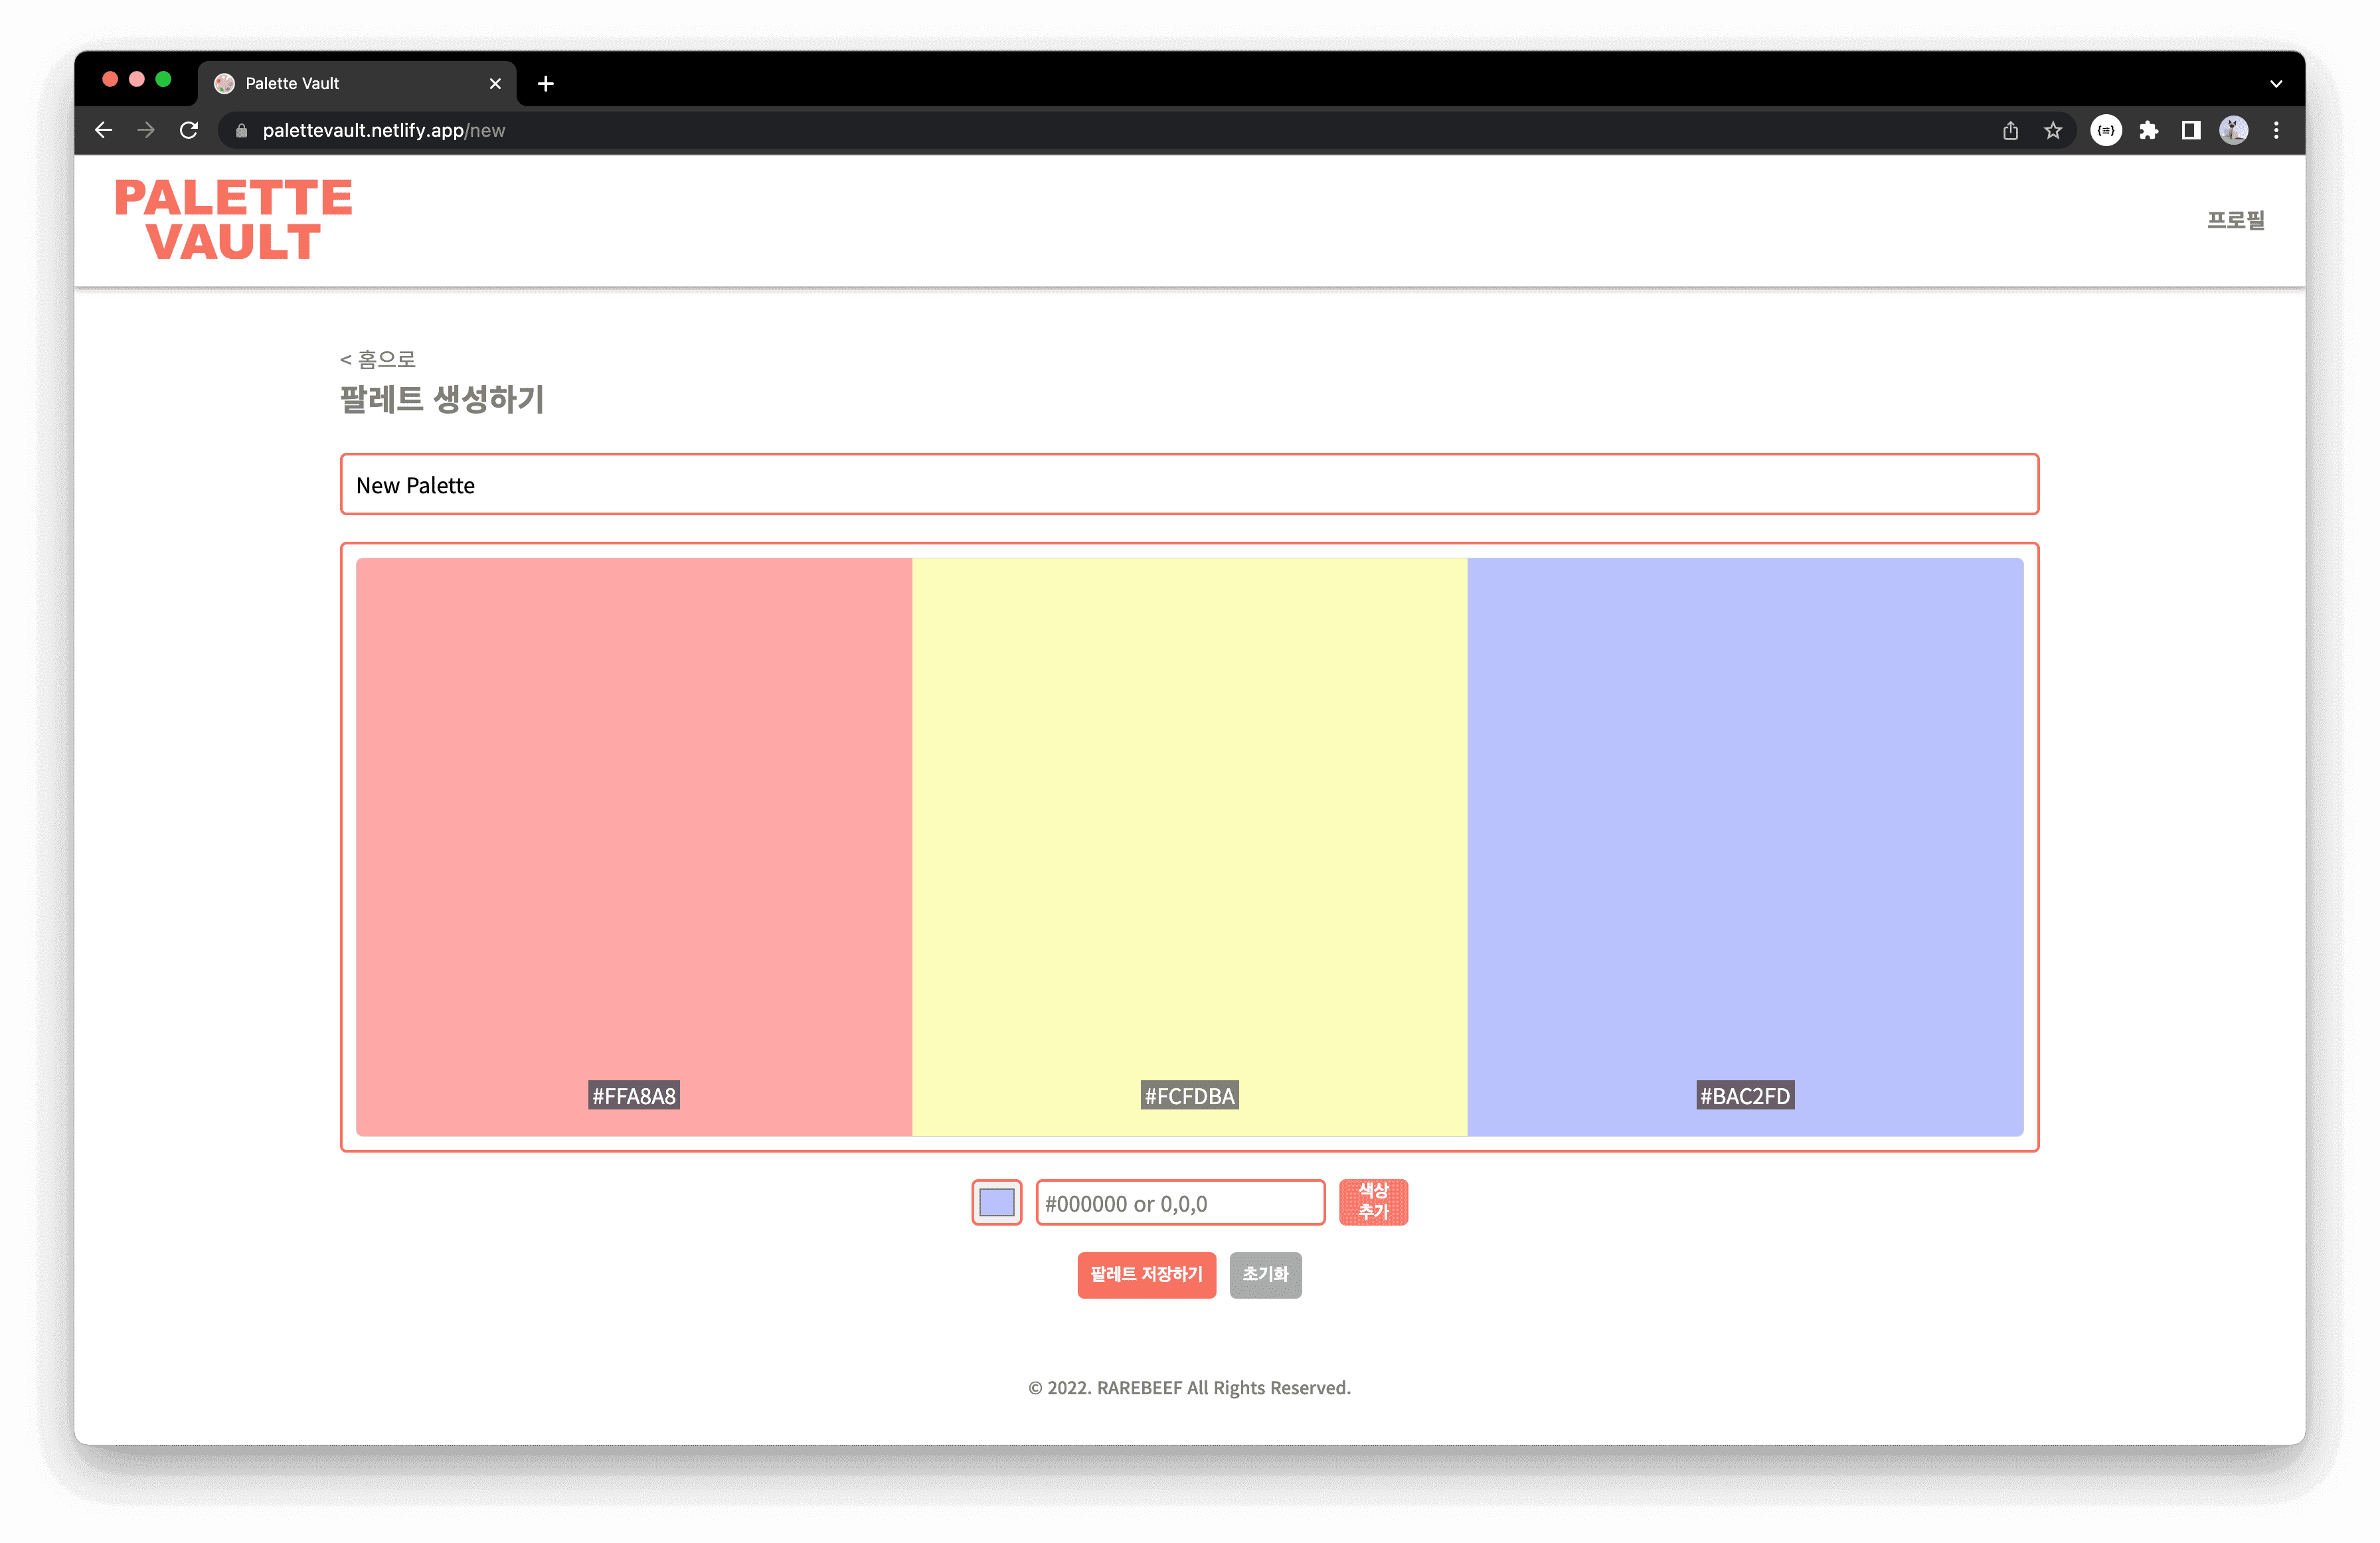Close the Palette Vault tab
Screen dimensions: 2380x1543
[495, 84]
